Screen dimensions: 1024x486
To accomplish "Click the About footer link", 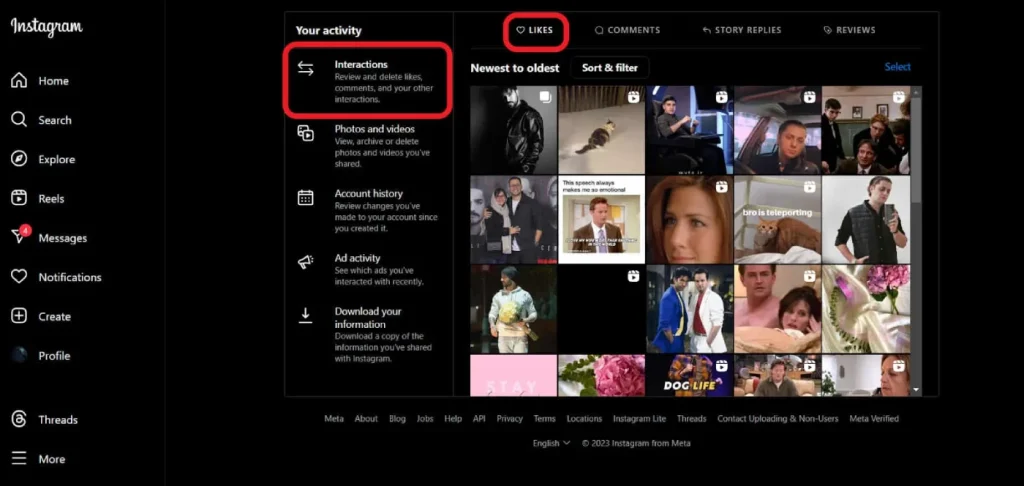I will [x=366, y=419].
